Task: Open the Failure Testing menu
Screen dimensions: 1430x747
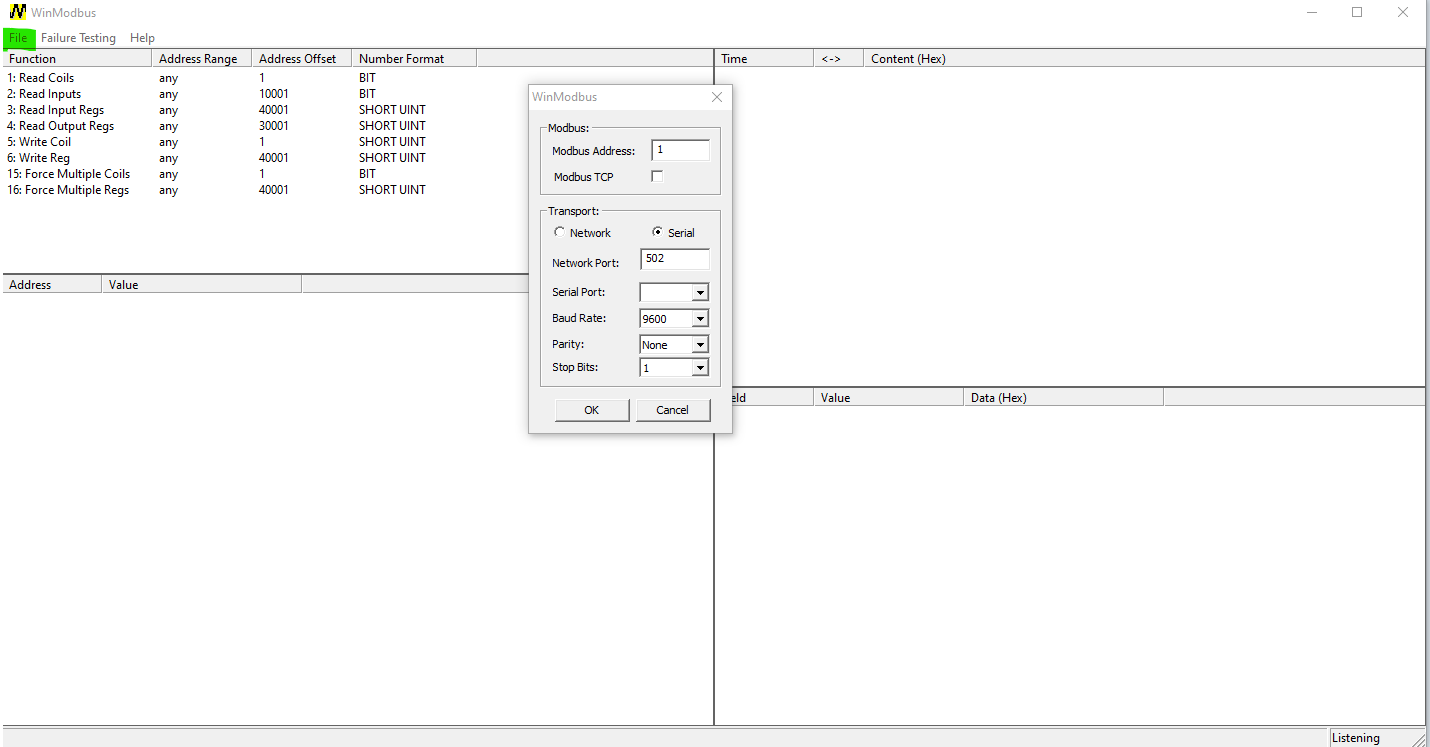Action: [x=78, y=38]
